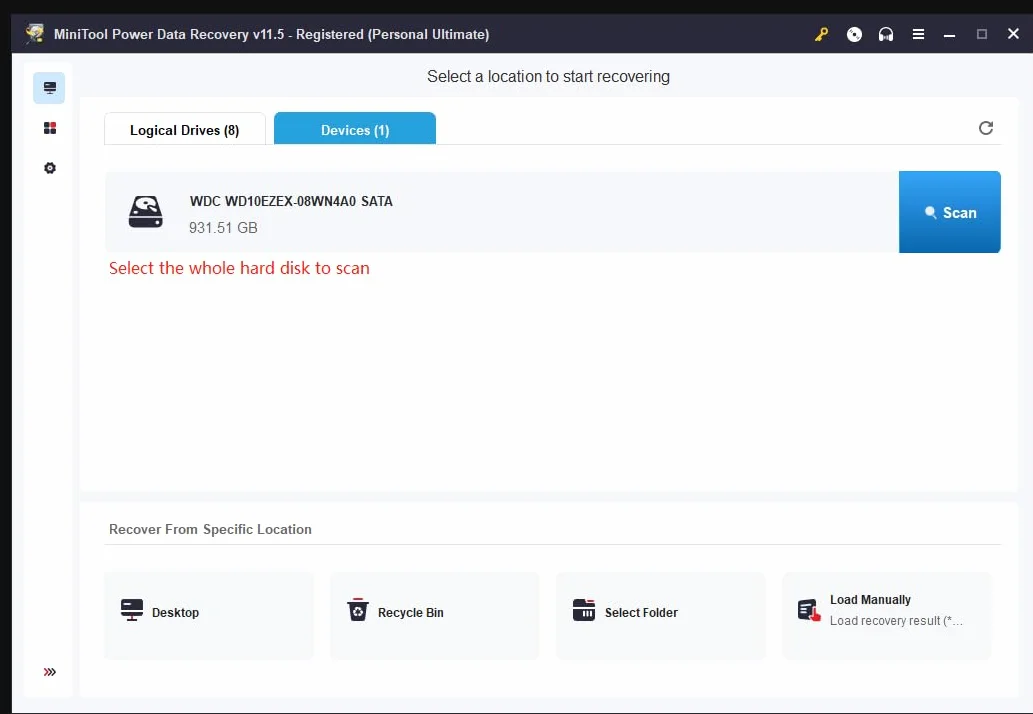Screen dimensions: 1033x714
Task: Select the This PC sidebar icon
Action: pyautogui.click(x=49, y=88)
